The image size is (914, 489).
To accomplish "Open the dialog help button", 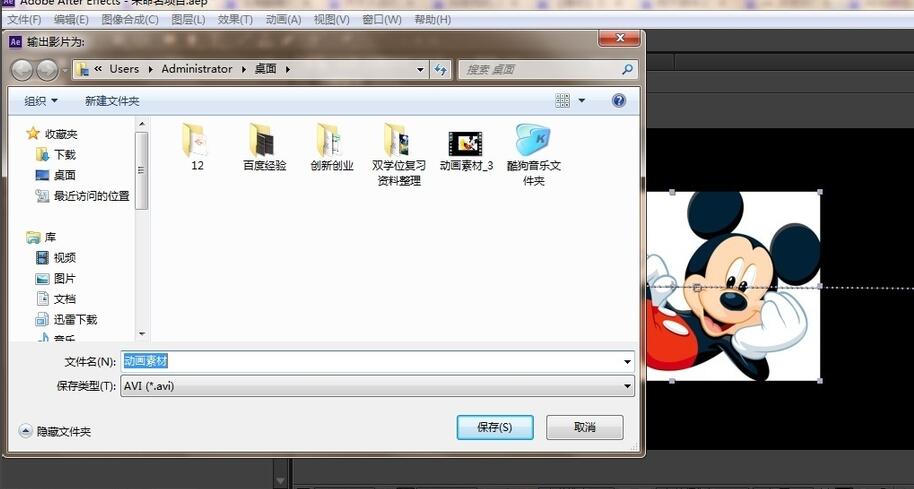I will tap(619, 101).
